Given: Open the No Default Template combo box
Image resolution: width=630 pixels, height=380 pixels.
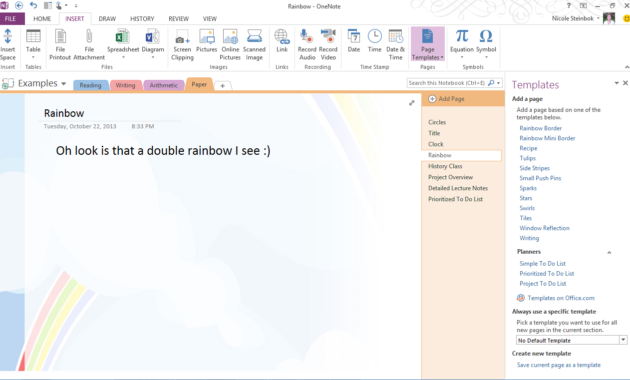Looking at the screenshot, I should [571, 340].
